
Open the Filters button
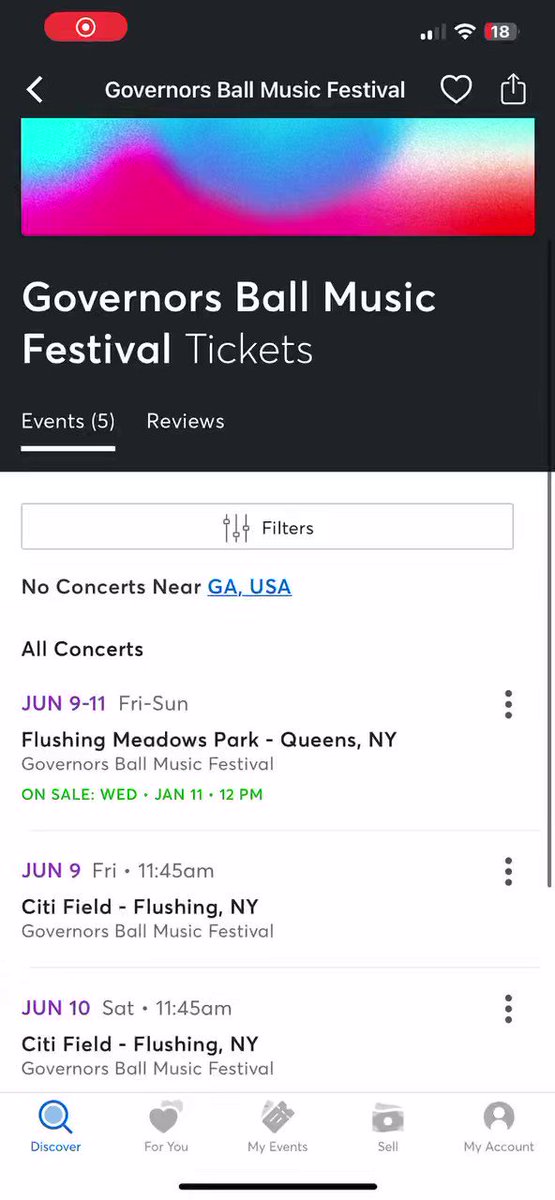[x=267, y=527]
